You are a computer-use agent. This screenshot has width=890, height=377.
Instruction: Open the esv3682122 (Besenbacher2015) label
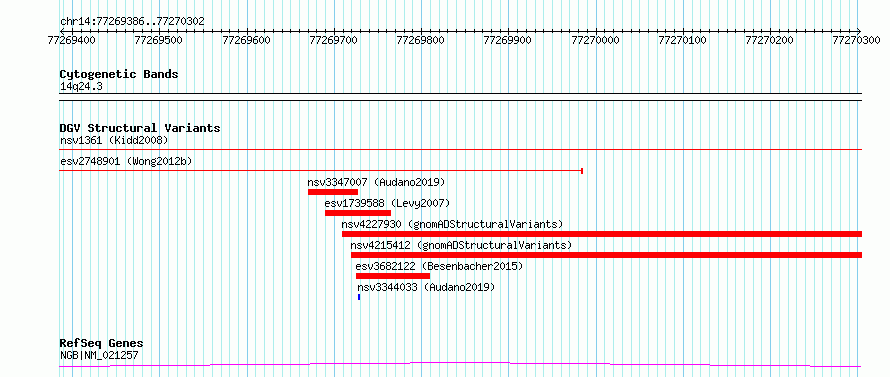click(x=439, y=266)
